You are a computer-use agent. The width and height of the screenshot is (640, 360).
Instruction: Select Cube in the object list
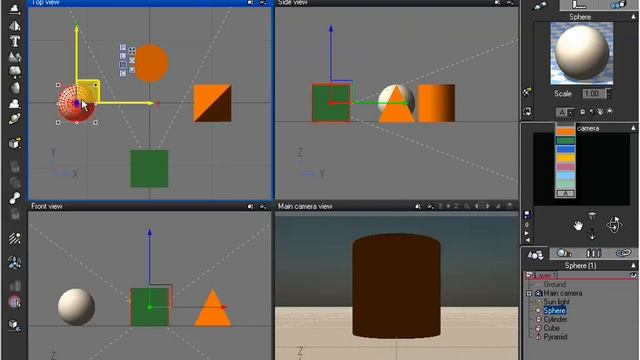pos(551,328)
